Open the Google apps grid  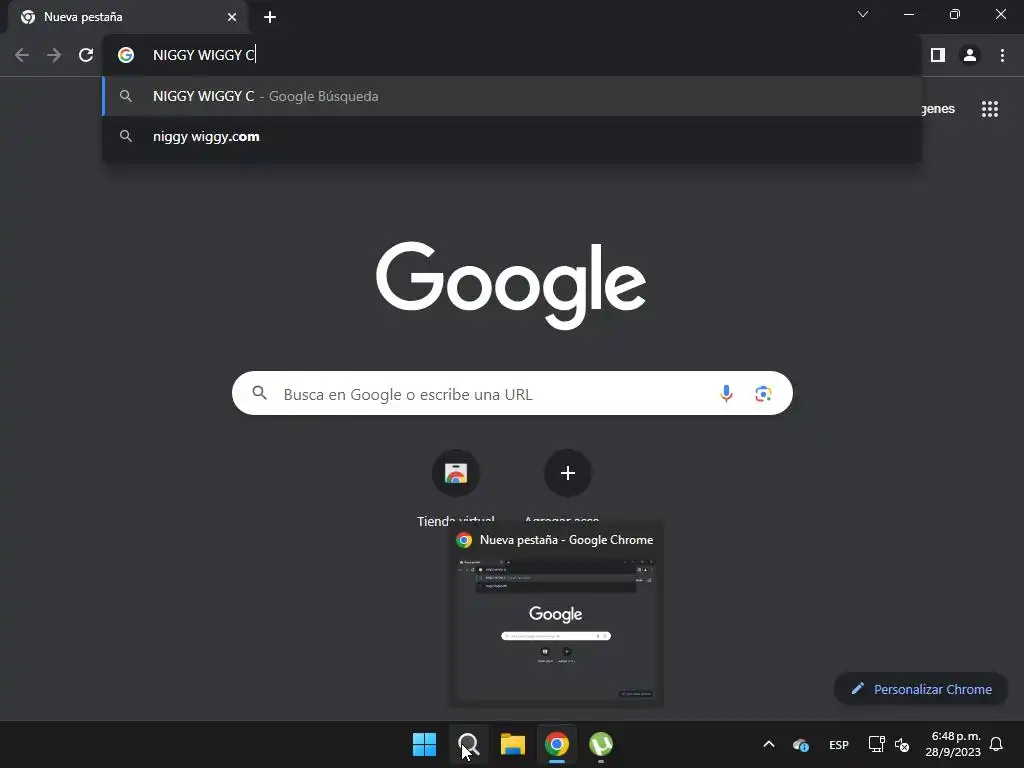(x=990, y=109)
